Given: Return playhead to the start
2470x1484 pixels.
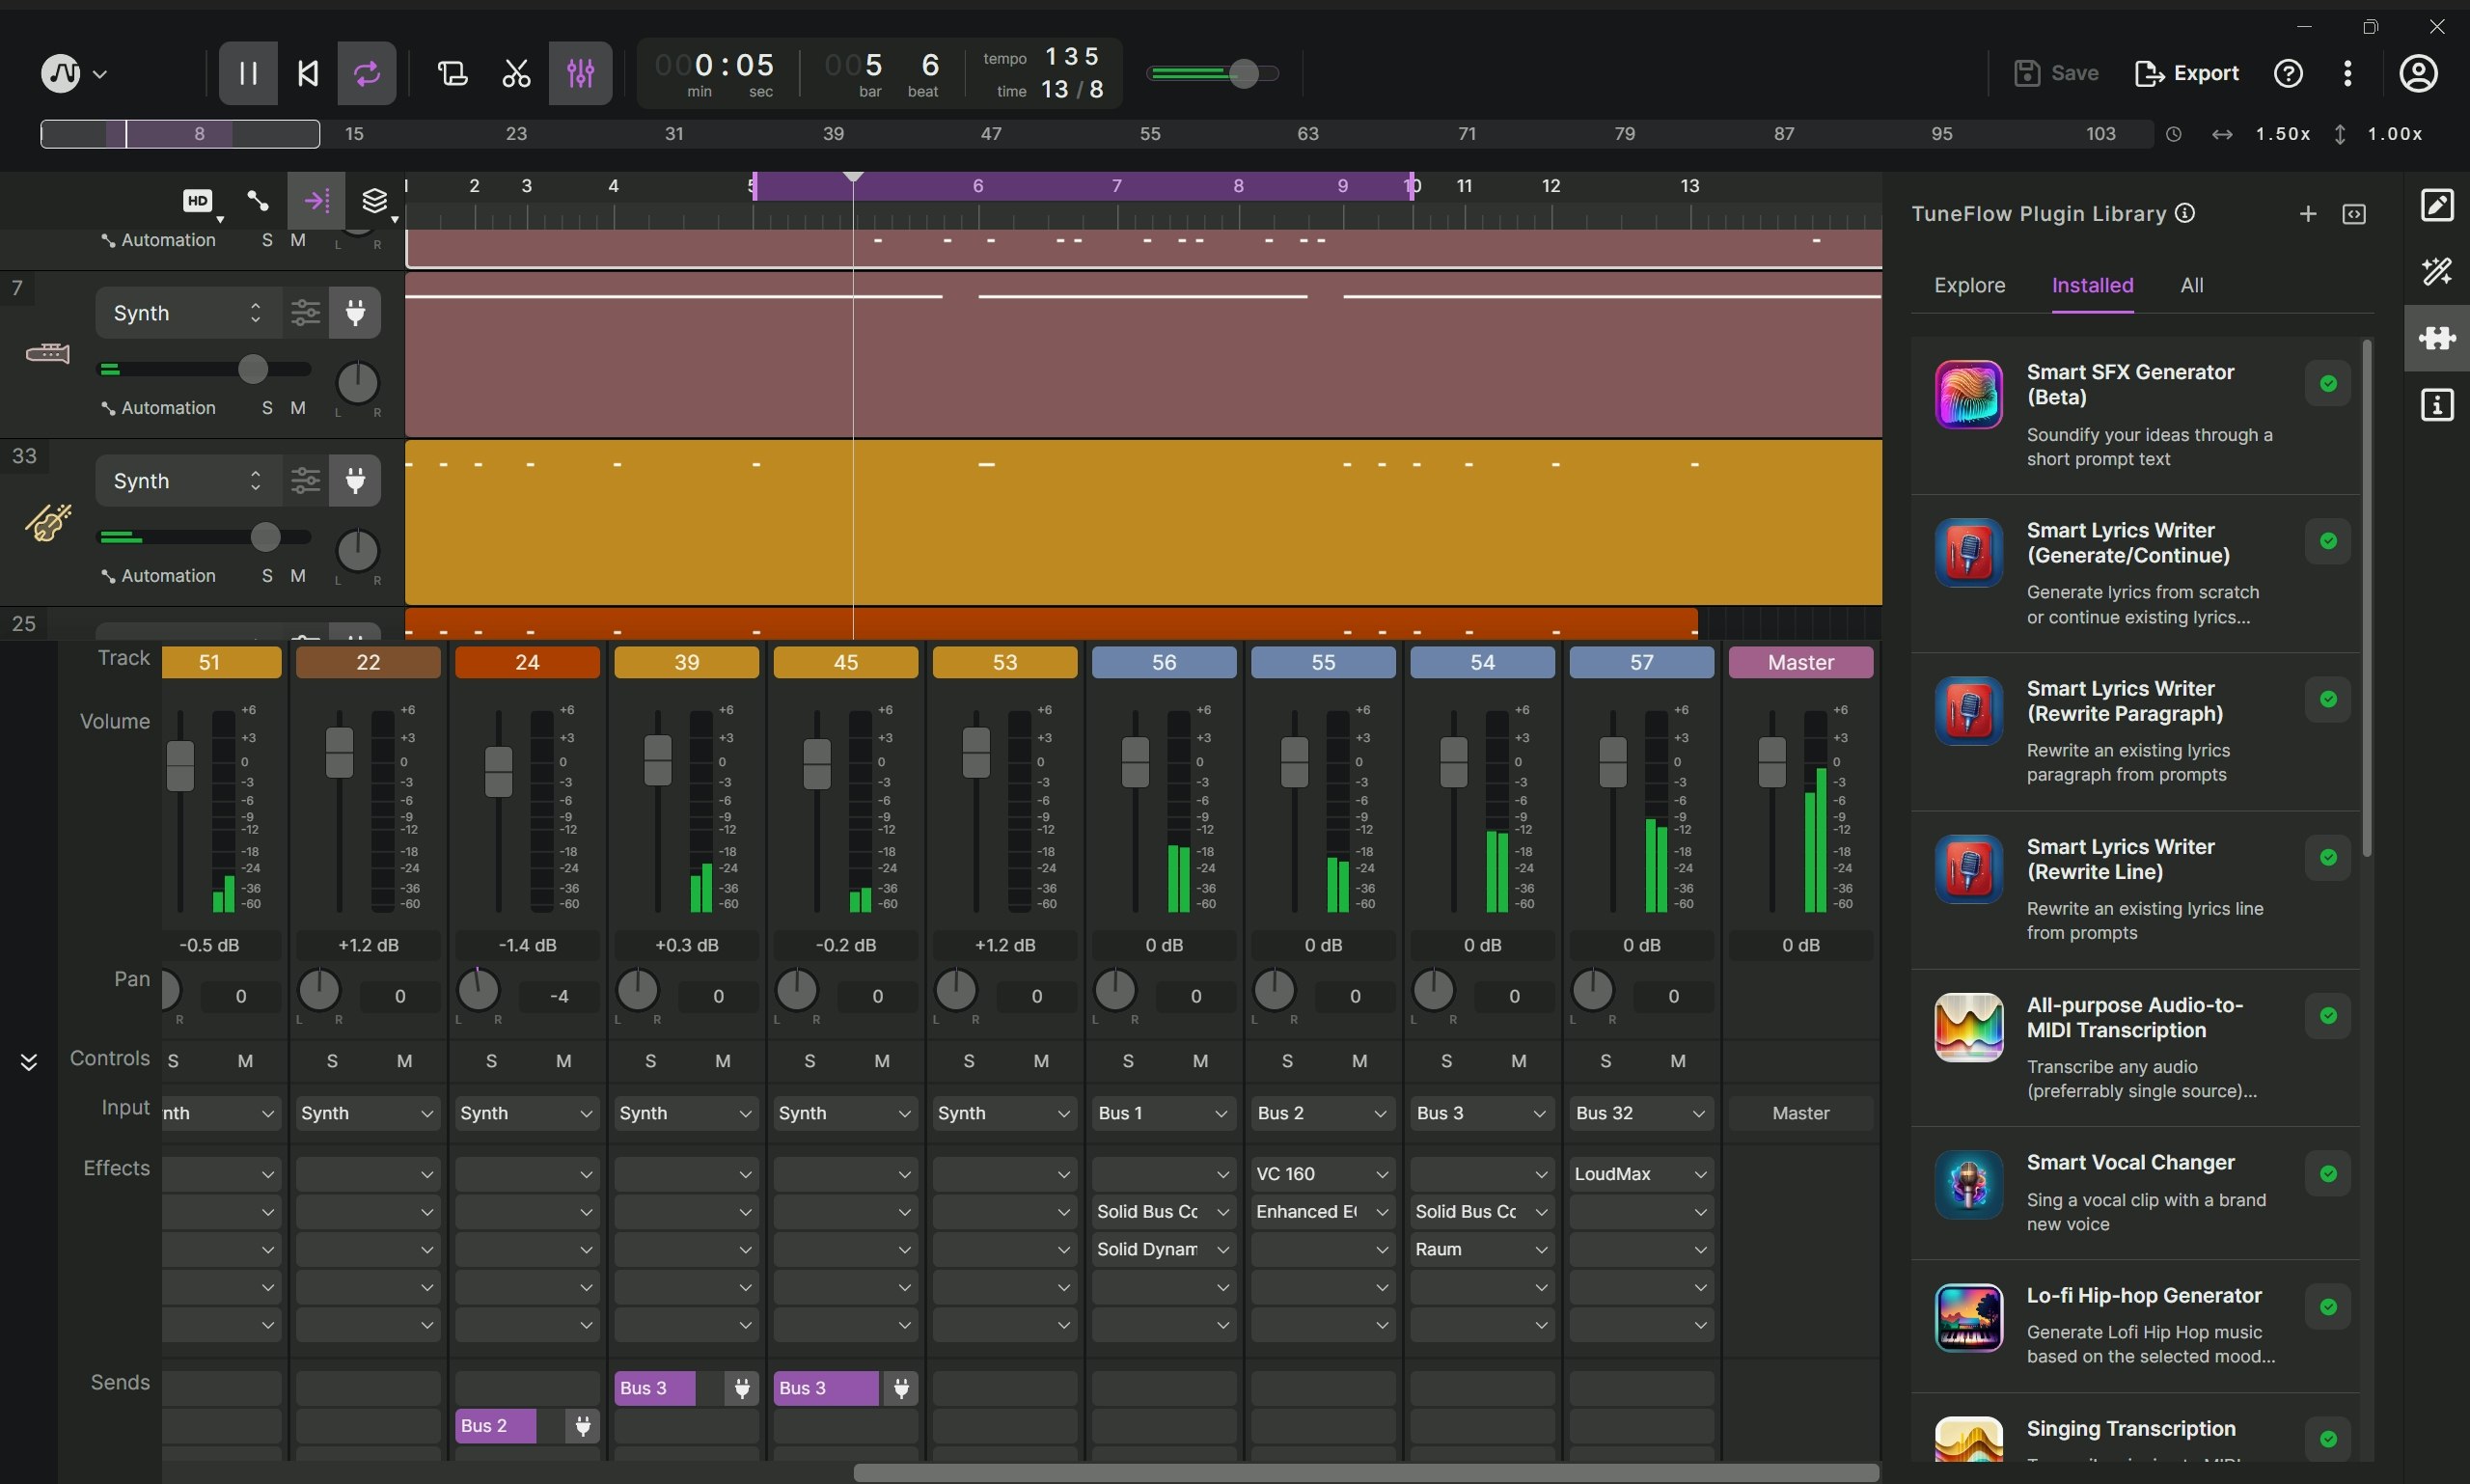Looking at the screenshot, I should point(308,73).
